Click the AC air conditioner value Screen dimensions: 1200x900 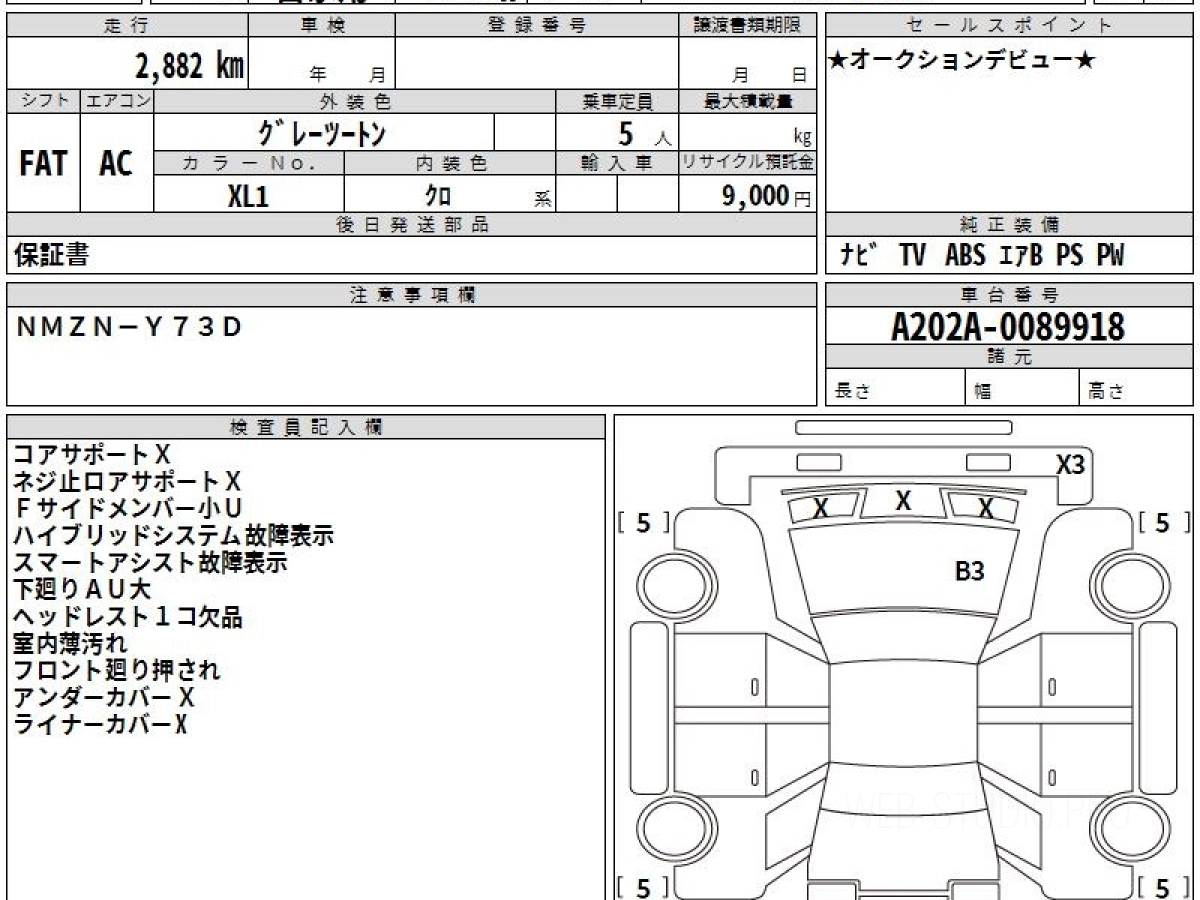116,163
